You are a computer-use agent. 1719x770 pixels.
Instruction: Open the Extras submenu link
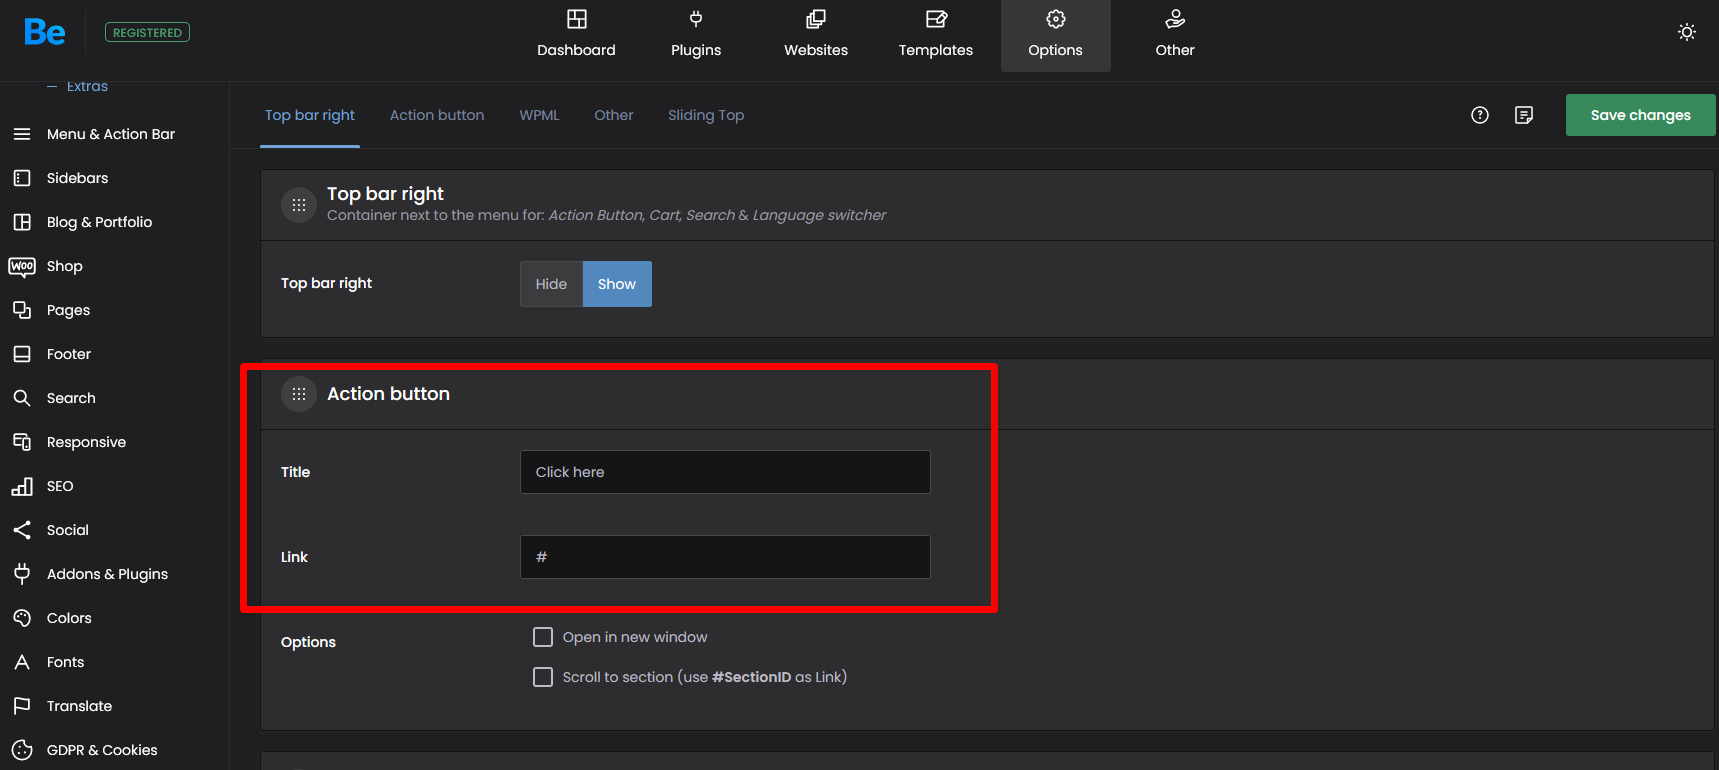[87, 86]
